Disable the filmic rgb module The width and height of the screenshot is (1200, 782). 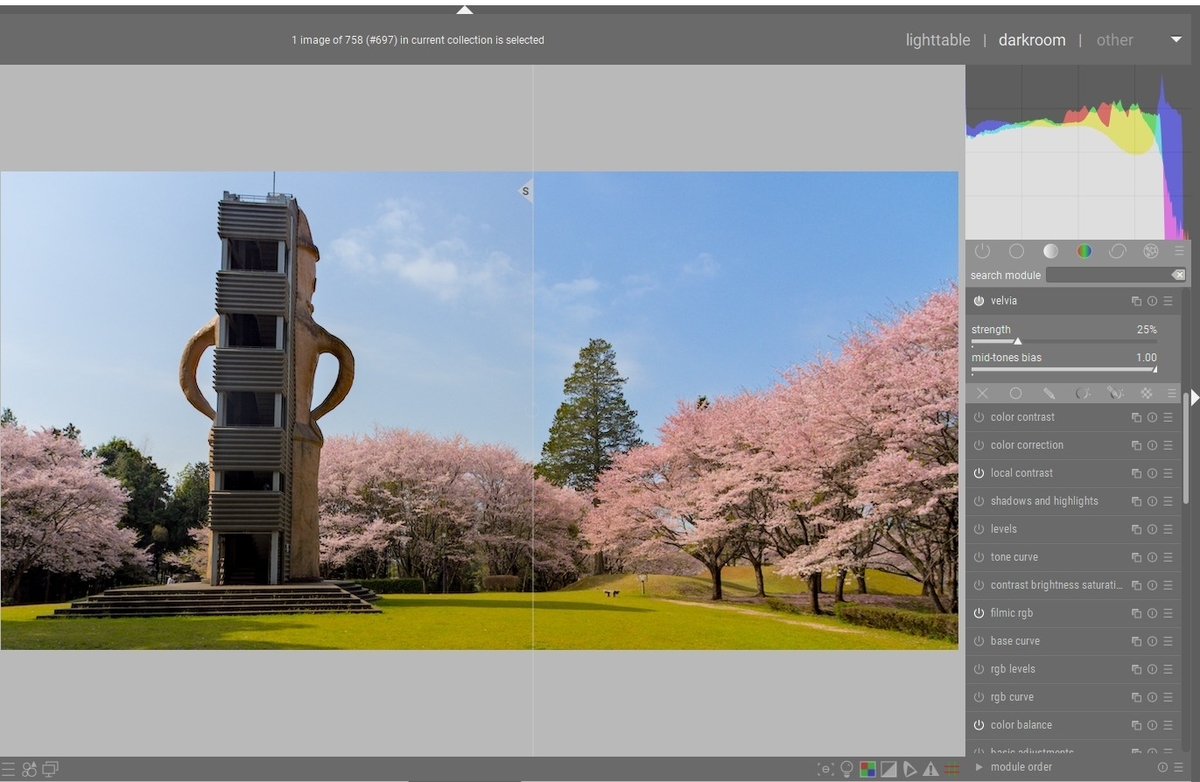click(x=981, y=612)
